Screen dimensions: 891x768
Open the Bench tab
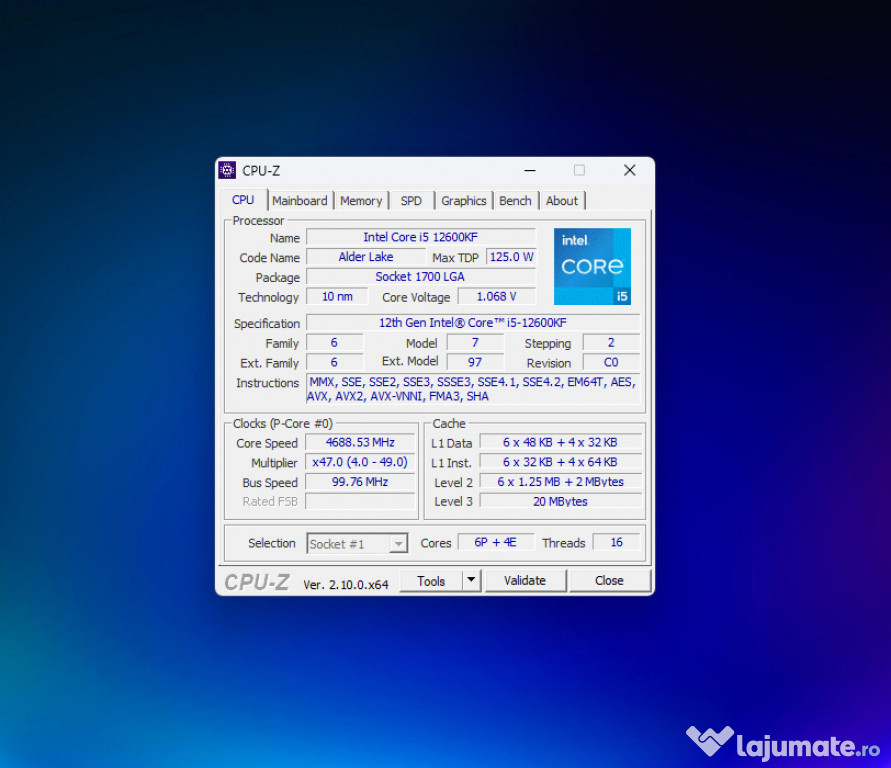click(515, 201)
